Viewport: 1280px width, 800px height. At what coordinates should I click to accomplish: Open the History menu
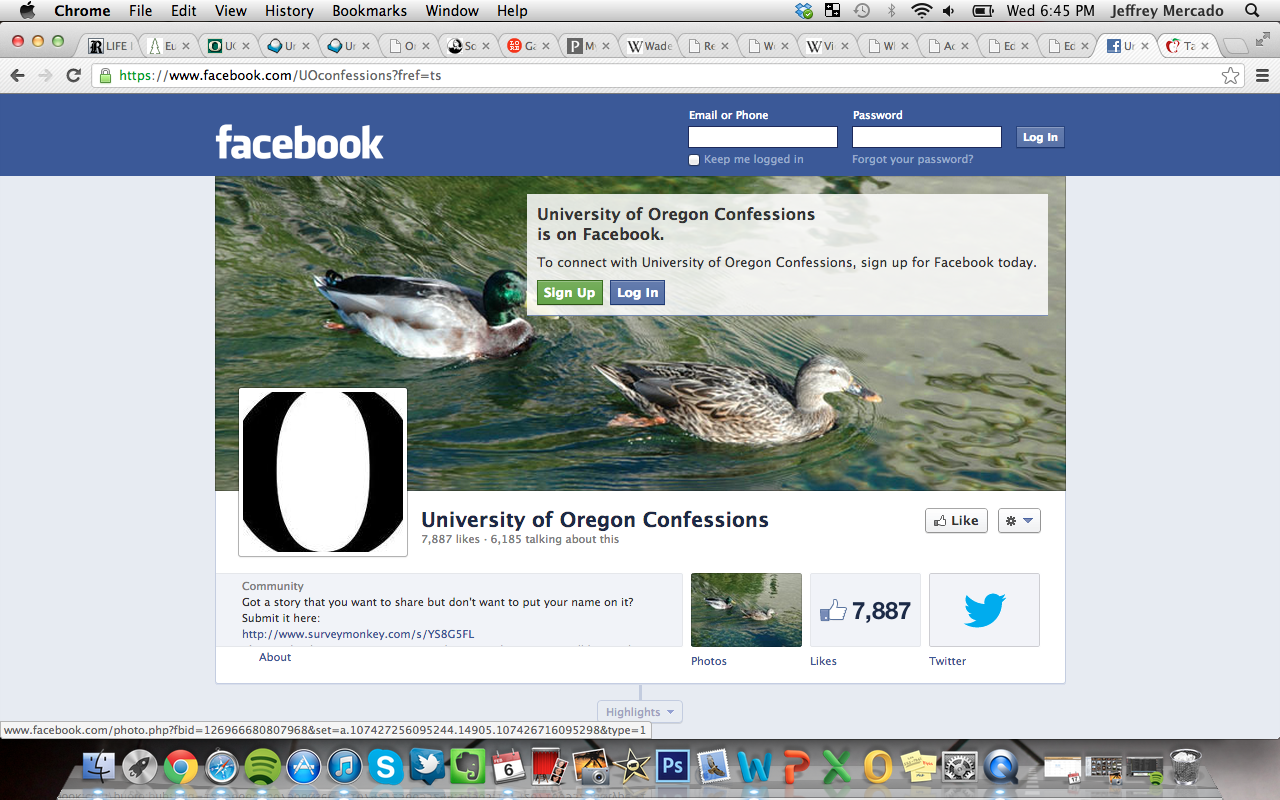click(x=289, y=11)
